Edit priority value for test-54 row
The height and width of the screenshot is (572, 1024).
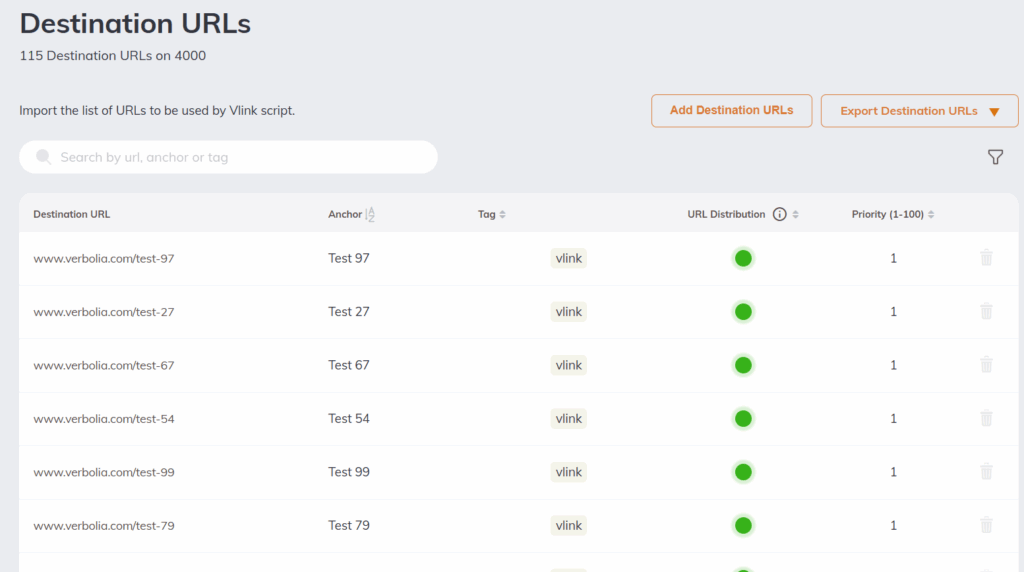pos(893,418)
